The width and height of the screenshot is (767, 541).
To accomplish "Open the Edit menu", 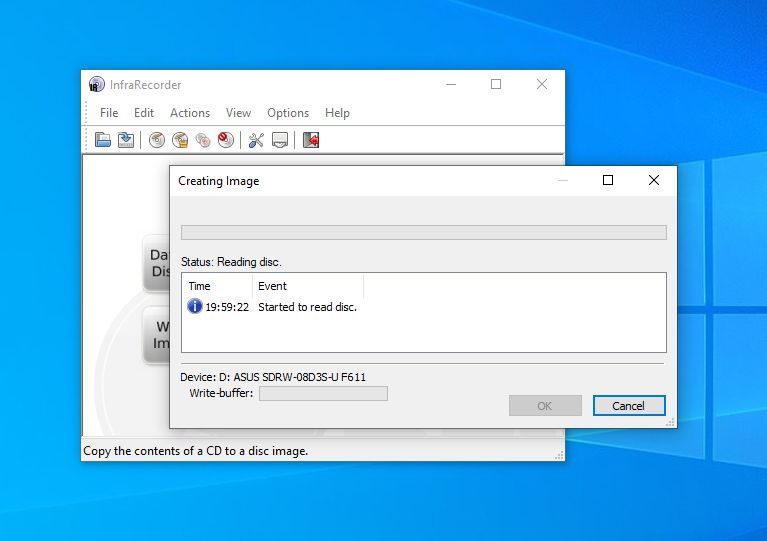I will coord(144,113).
